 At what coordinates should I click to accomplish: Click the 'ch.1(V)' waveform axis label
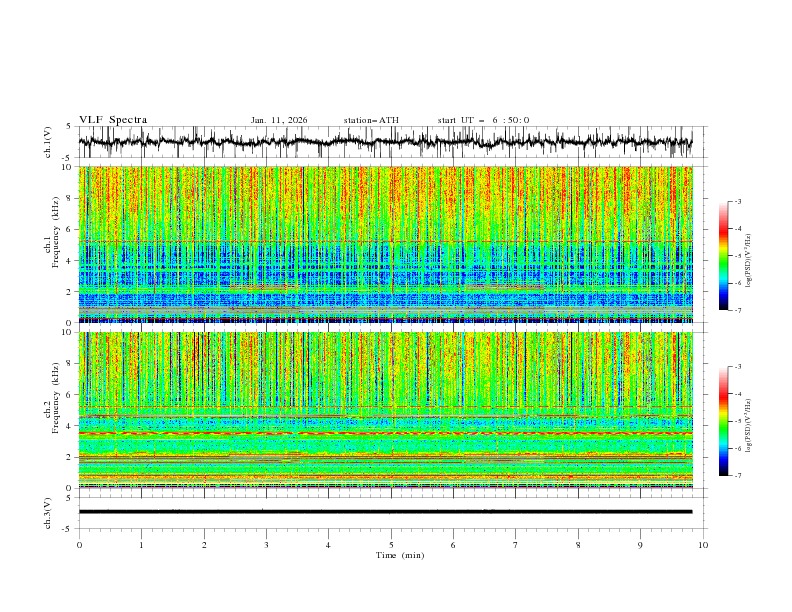click(x=48, y=142)
